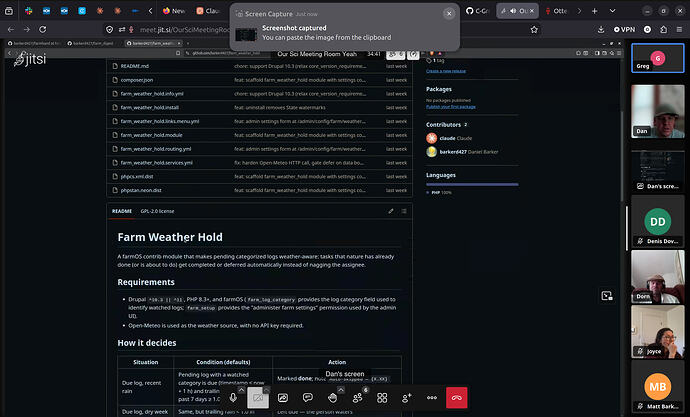Click the Jitsi logo

(30, 59)
